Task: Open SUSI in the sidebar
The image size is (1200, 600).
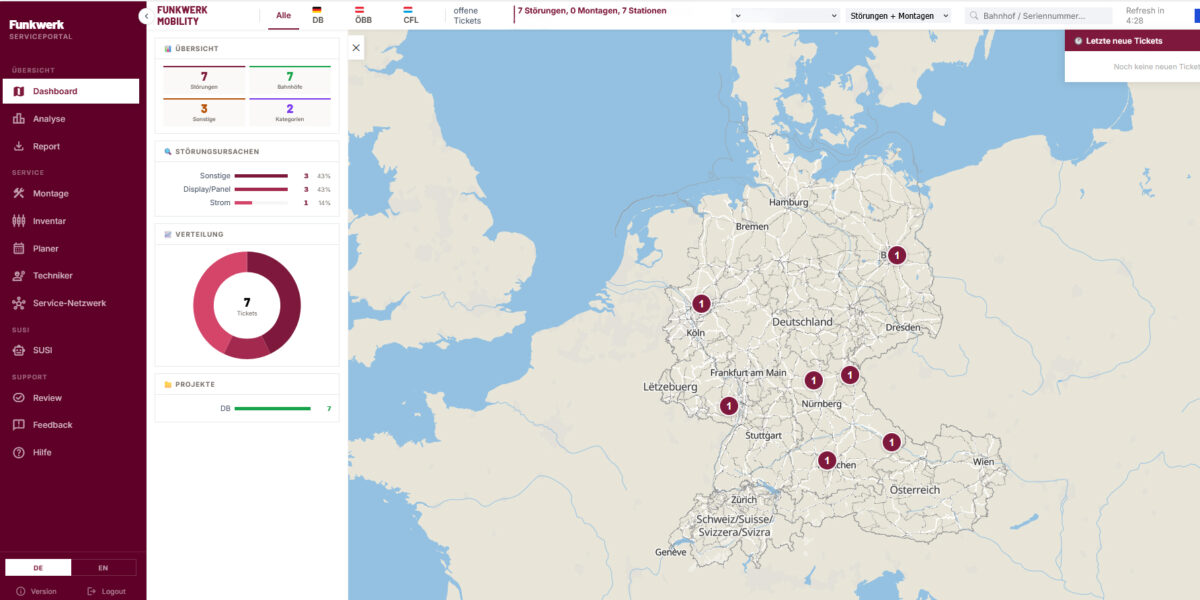Action: 70,350
